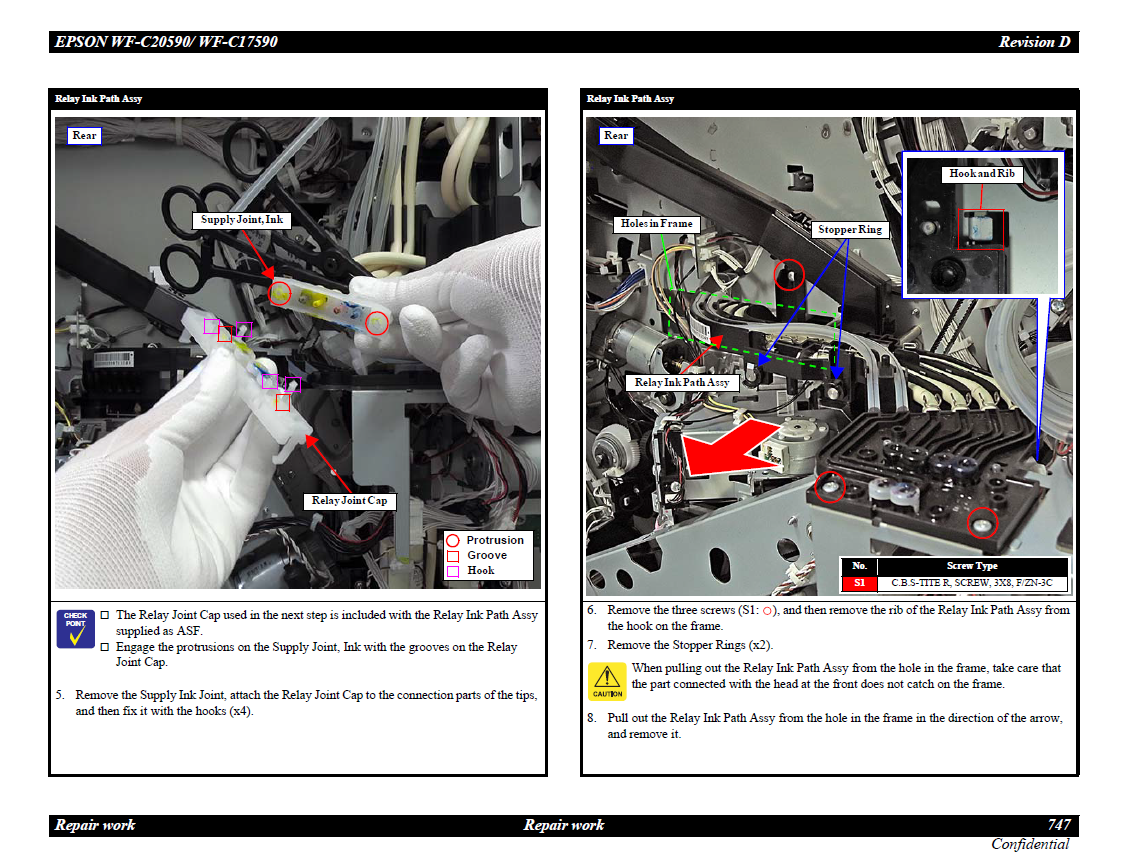Click the red-circled screw beside the S1 table
The height and width of the screenshot is (865, 1126).
click(981, 522)
